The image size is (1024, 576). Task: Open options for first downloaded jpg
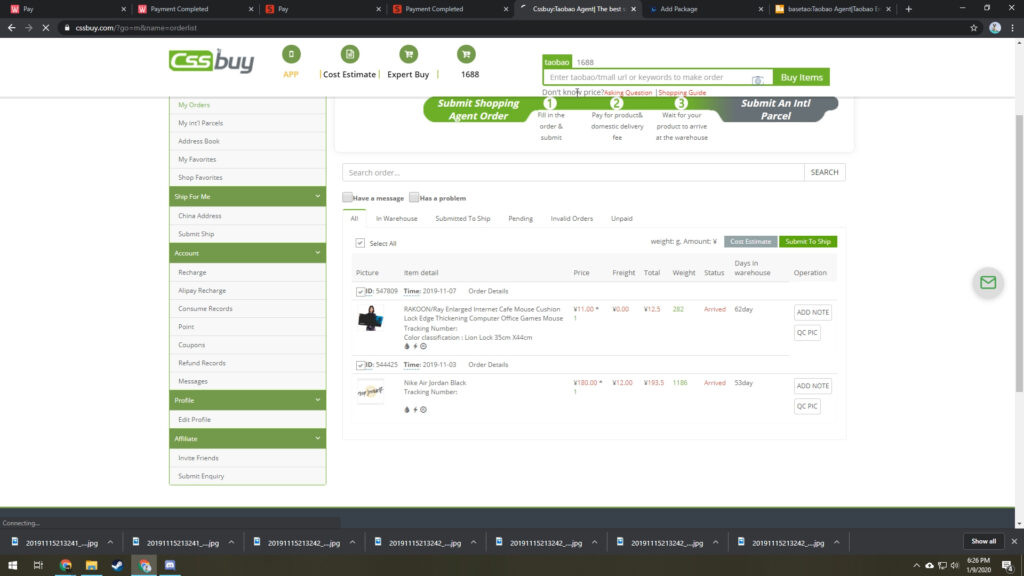110,543
